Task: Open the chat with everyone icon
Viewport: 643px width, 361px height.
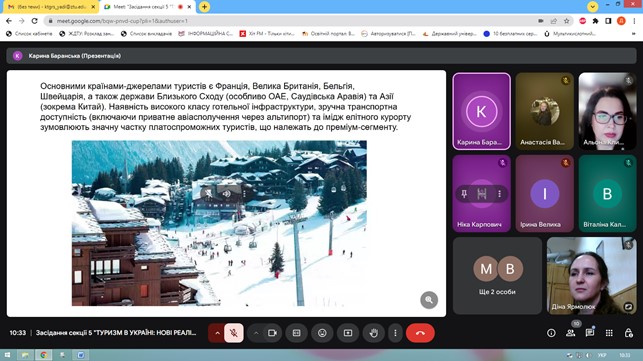Action: click(x=590, y=333)
